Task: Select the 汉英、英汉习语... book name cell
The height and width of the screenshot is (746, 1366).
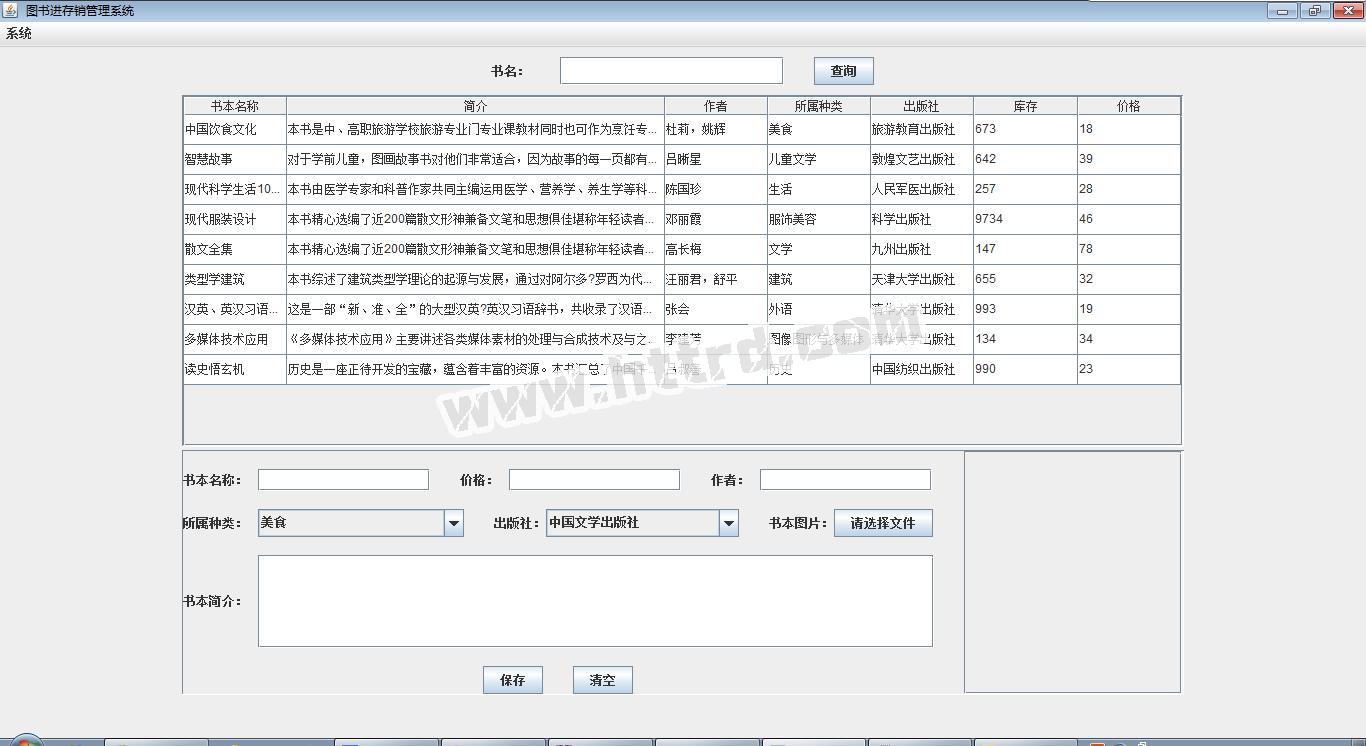Action: coord(235,309)
